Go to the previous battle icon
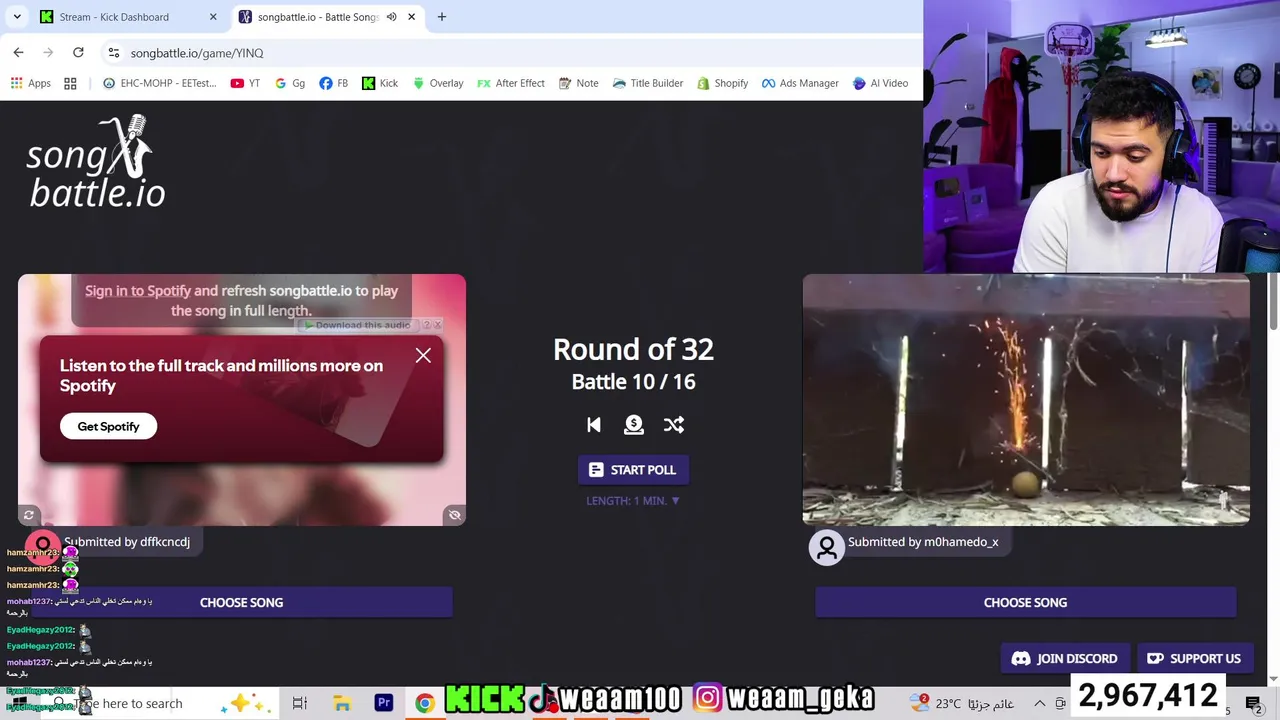 tap(594, 425)
